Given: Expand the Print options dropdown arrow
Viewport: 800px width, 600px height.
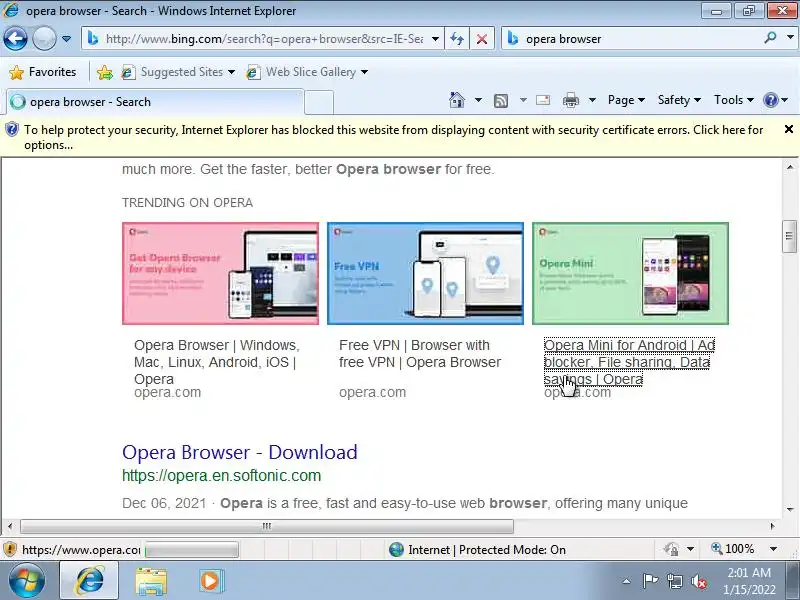Looking at the screenshot, I should click(592, 100).
